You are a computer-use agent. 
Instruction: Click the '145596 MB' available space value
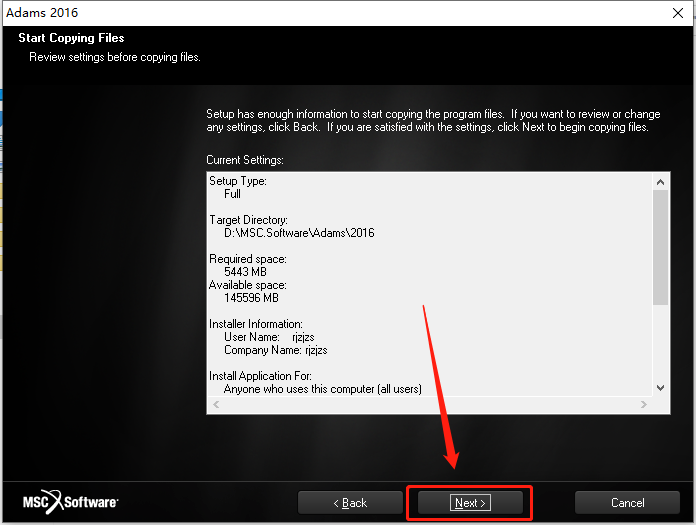[x=251, y=298]
